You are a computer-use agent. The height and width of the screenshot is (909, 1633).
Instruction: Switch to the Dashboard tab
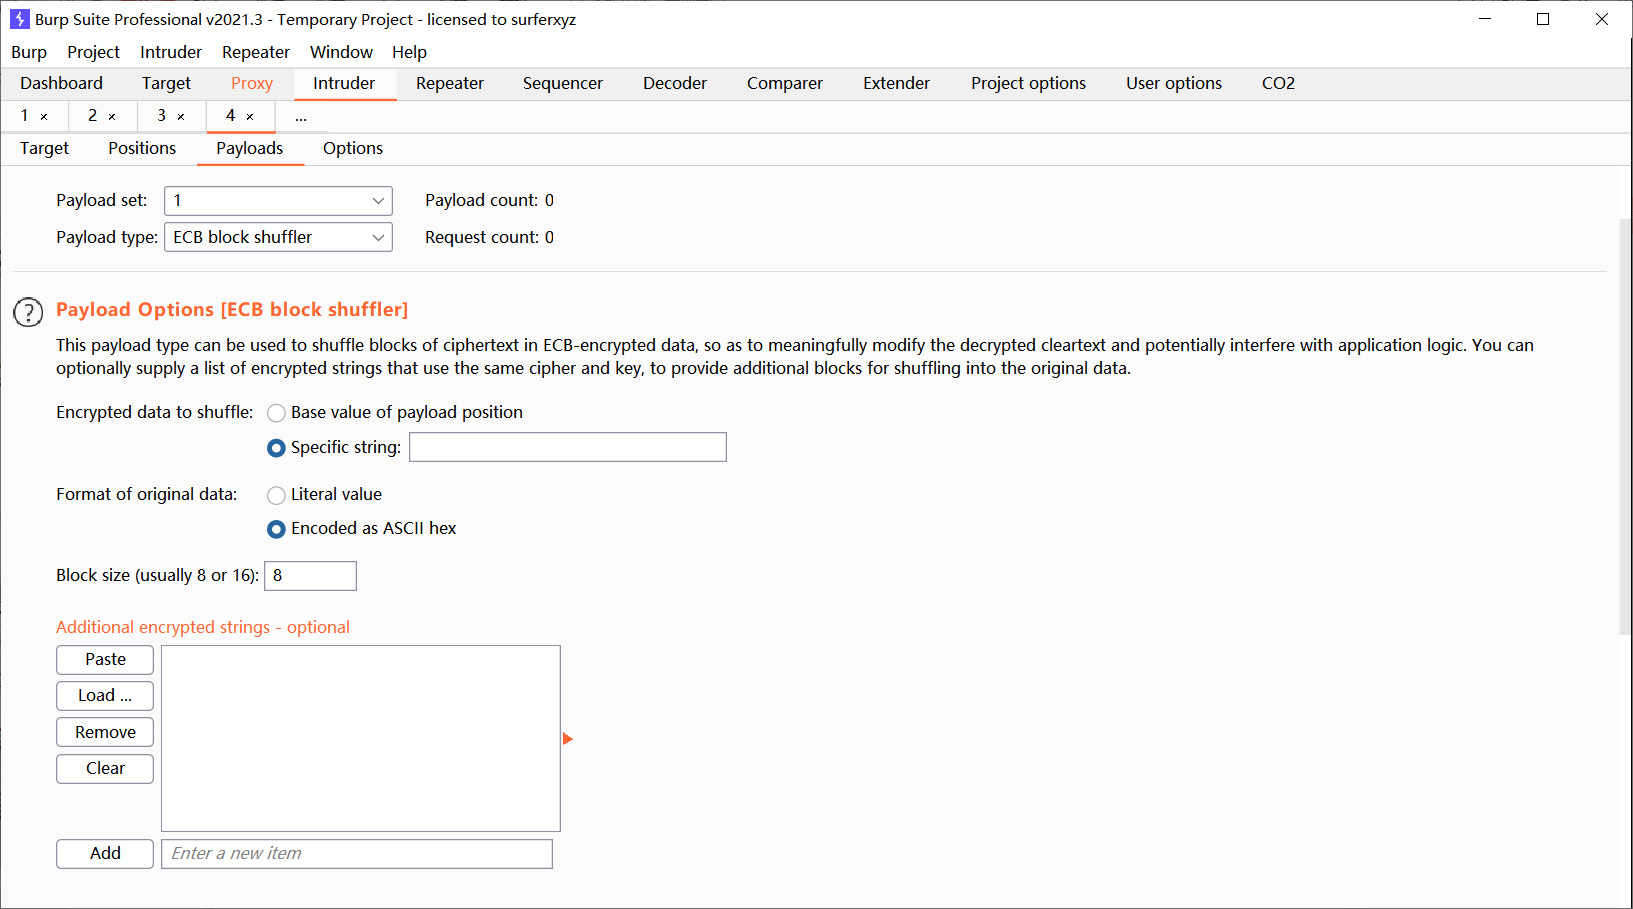(61, 84)
